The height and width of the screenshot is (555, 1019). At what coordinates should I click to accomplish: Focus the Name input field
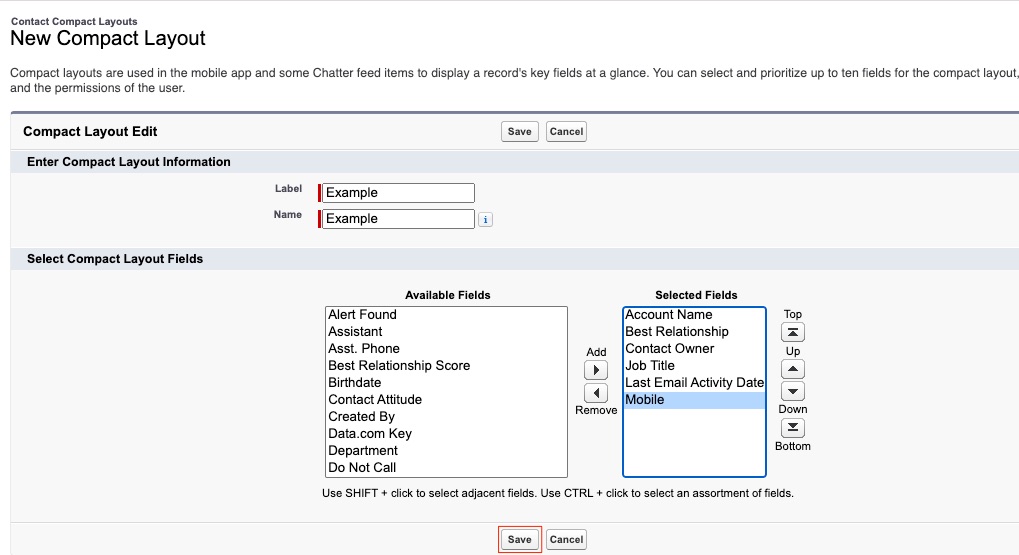397,219
